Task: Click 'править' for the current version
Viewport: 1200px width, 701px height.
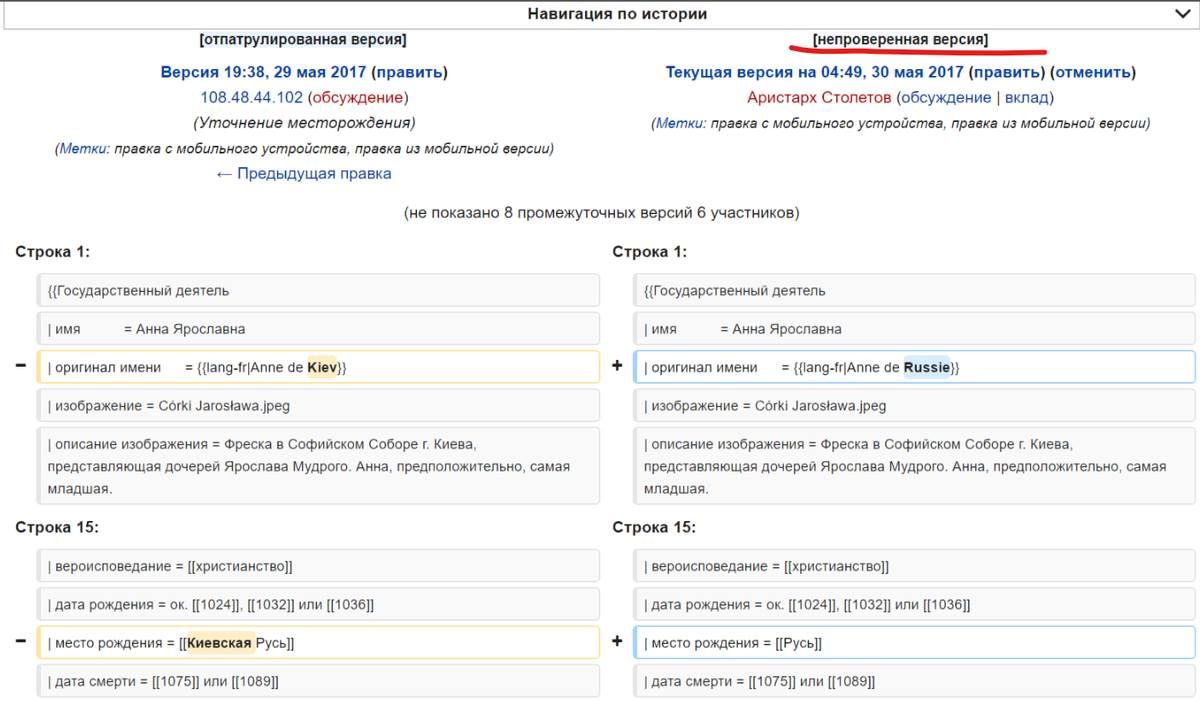Action: click(x=1006, y=72)
